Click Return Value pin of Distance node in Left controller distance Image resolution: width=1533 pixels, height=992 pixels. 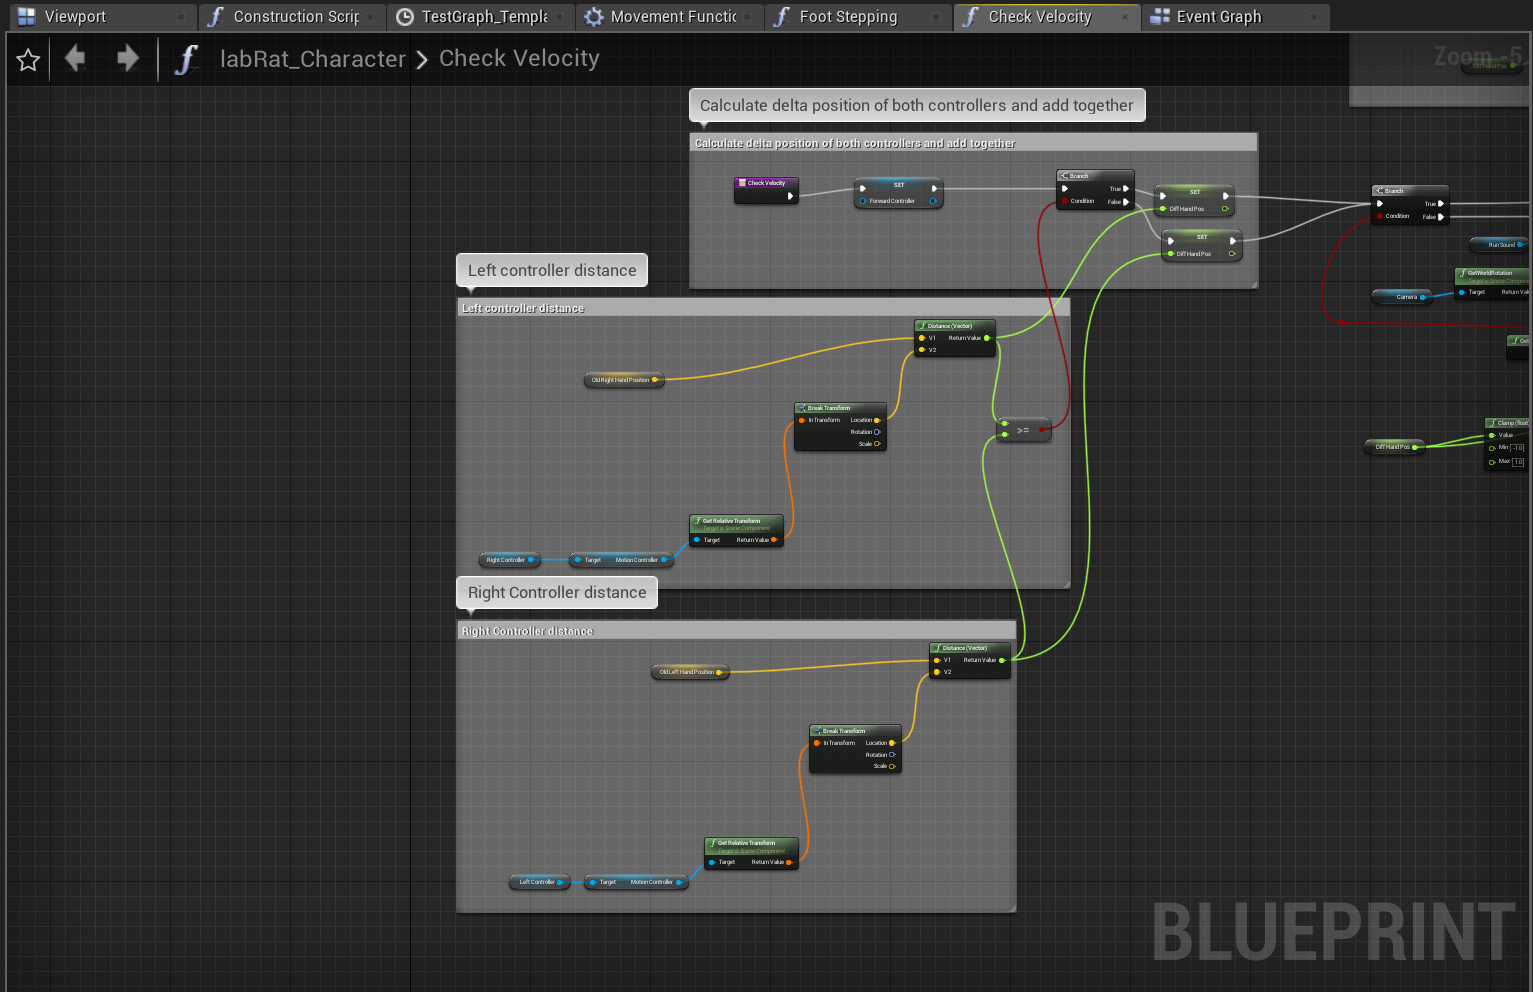click(987, 338)
